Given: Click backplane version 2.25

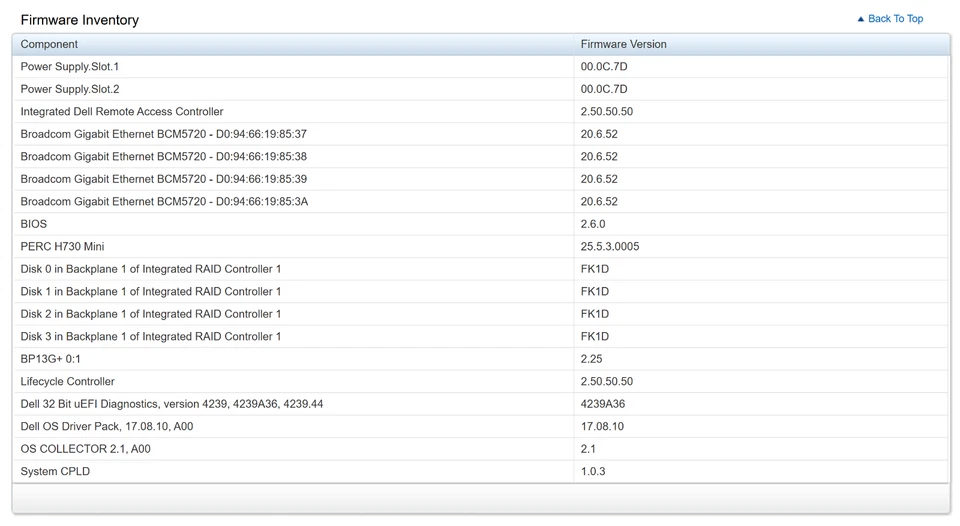Looking at the screenshot, I should point(591,359).
